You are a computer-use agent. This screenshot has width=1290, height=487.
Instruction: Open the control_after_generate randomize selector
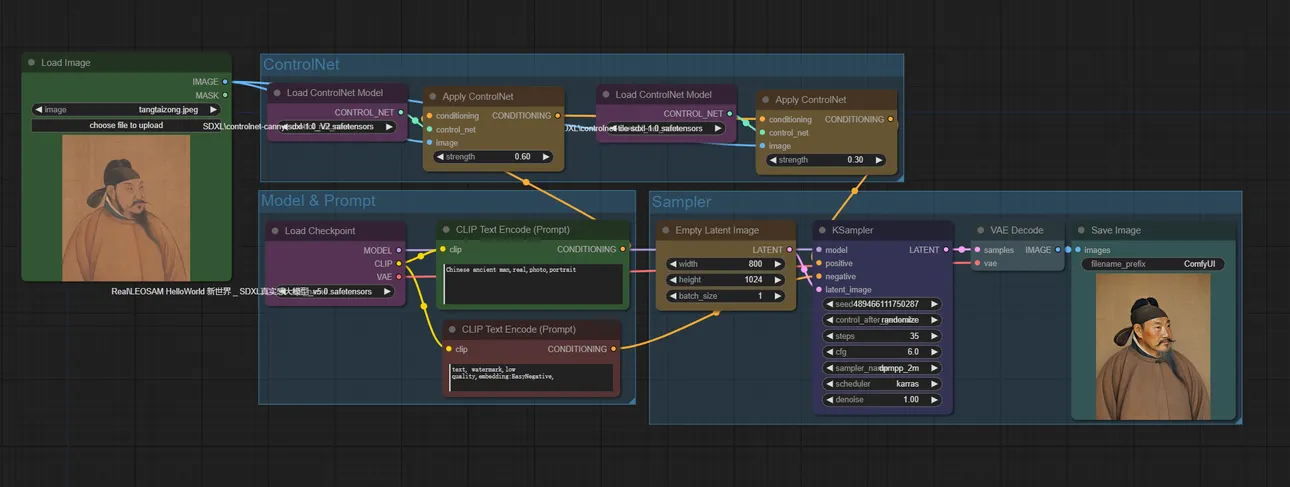(x=881, y=320)
